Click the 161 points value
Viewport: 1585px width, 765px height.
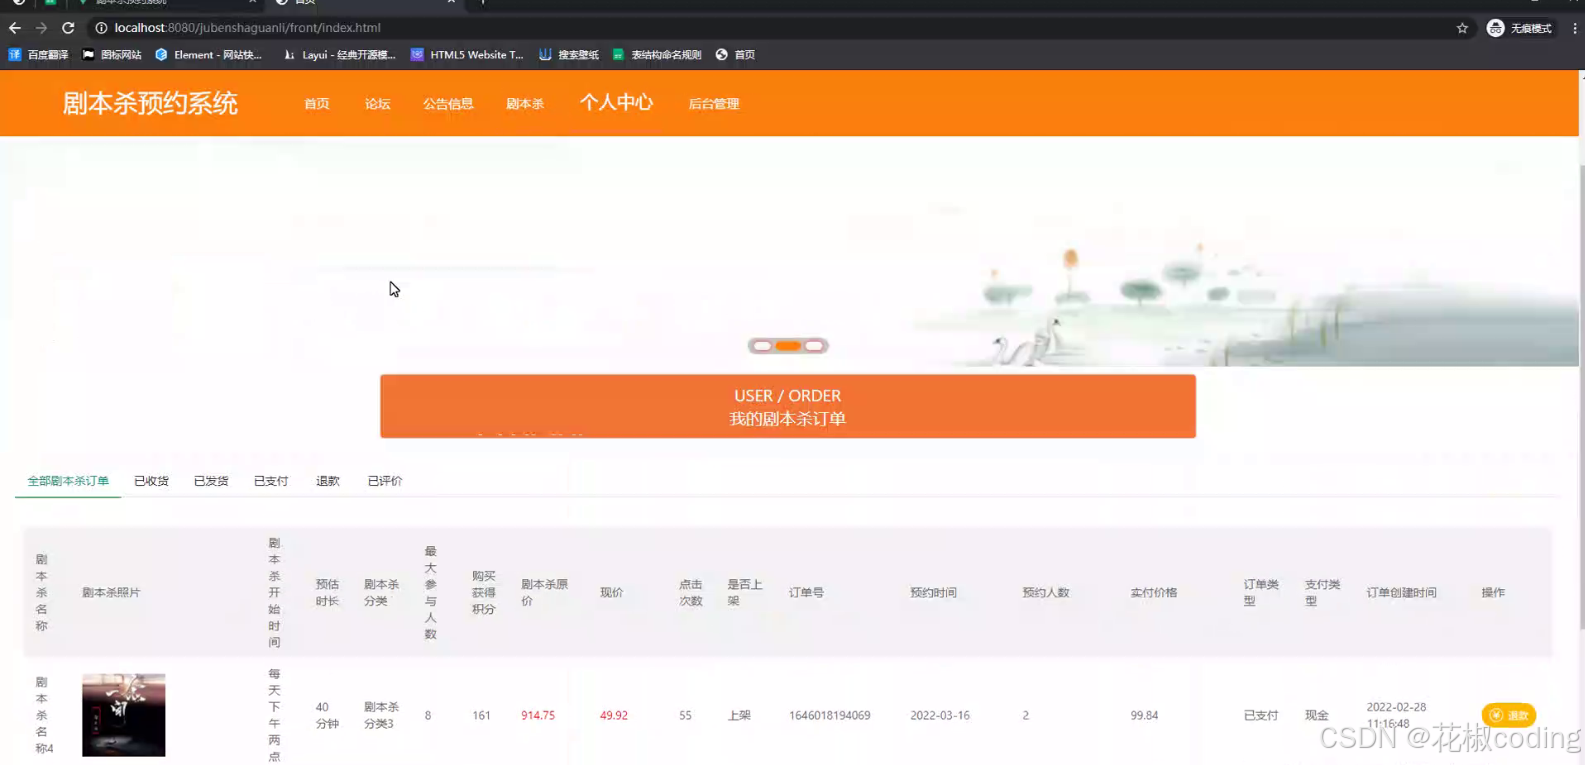click(481, 716)
